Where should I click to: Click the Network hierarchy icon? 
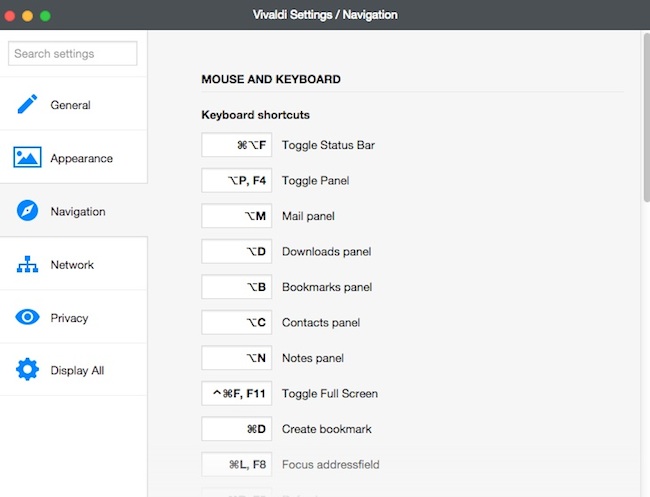tap(27, 264)
